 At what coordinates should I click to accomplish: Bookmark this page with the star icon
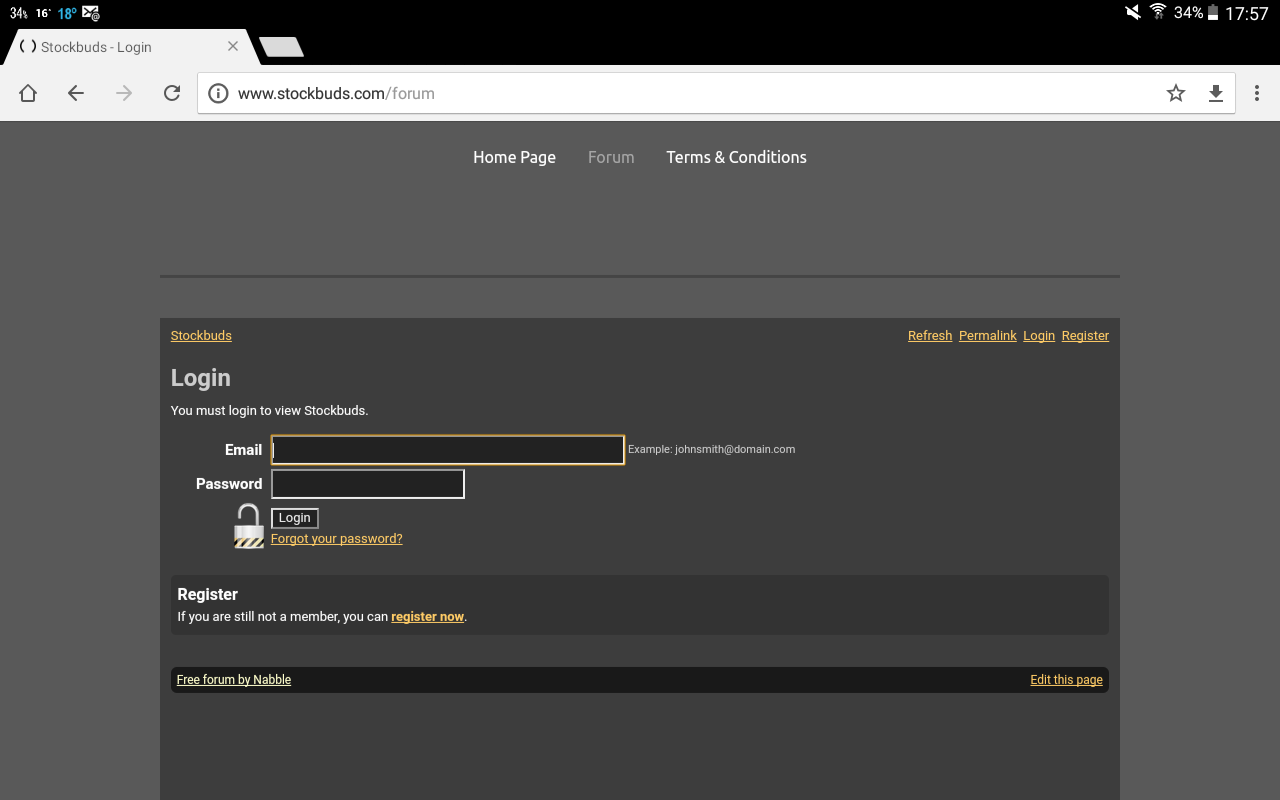point(1176,93)
